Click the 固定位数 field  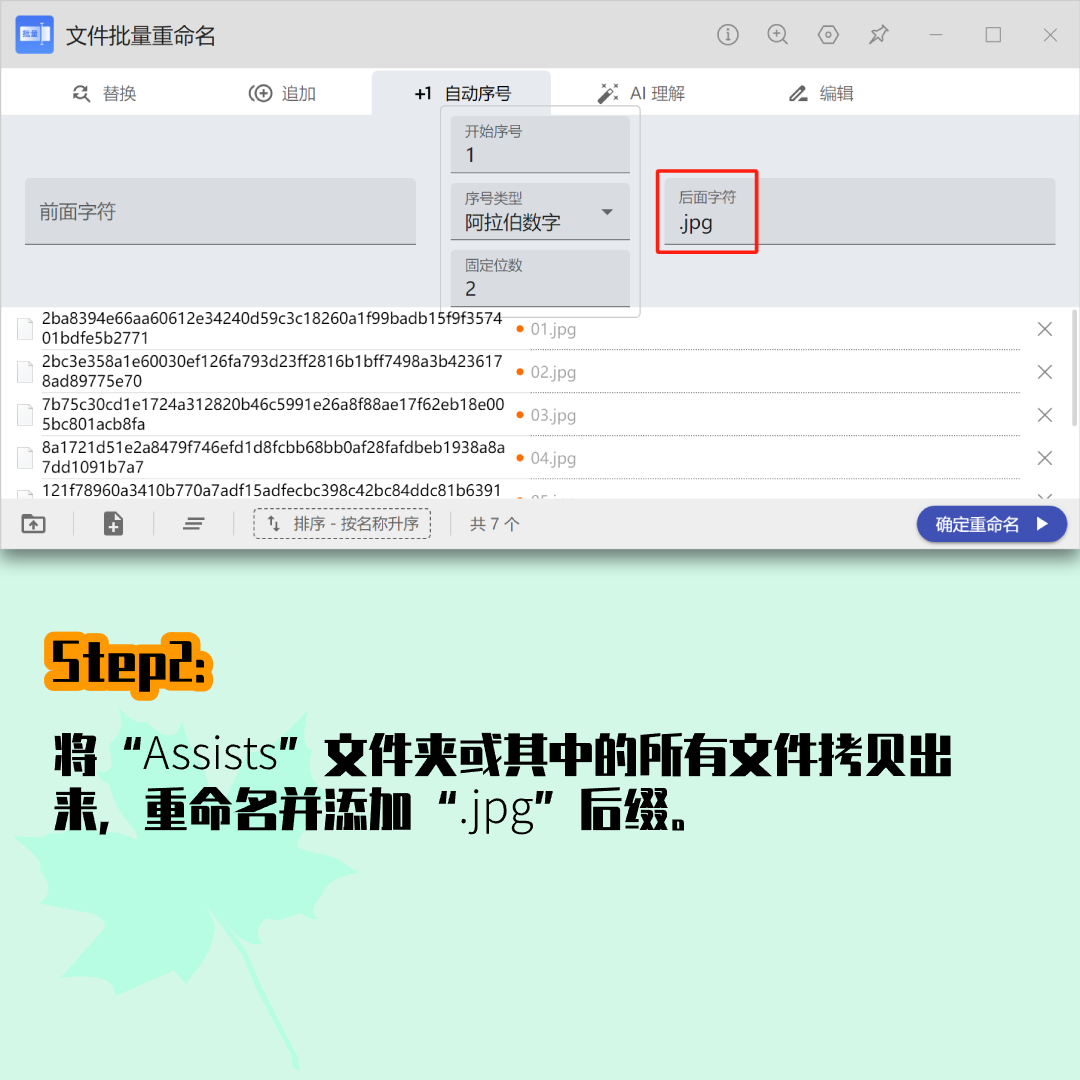tap(540, 279)
